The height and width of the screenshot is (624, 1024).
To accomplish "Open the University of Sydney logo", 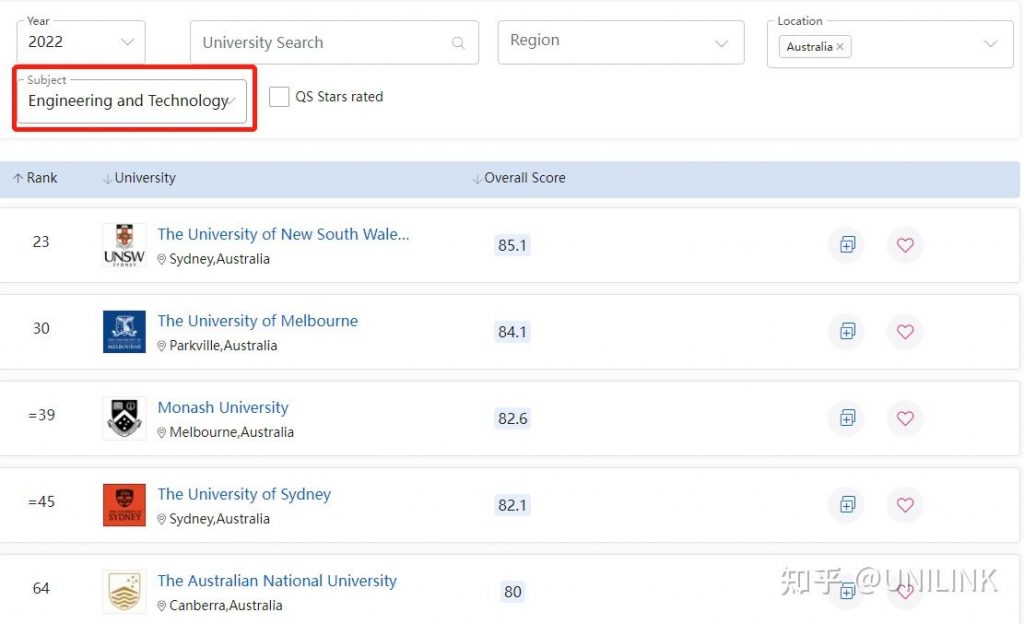I will tap(124, 505).
